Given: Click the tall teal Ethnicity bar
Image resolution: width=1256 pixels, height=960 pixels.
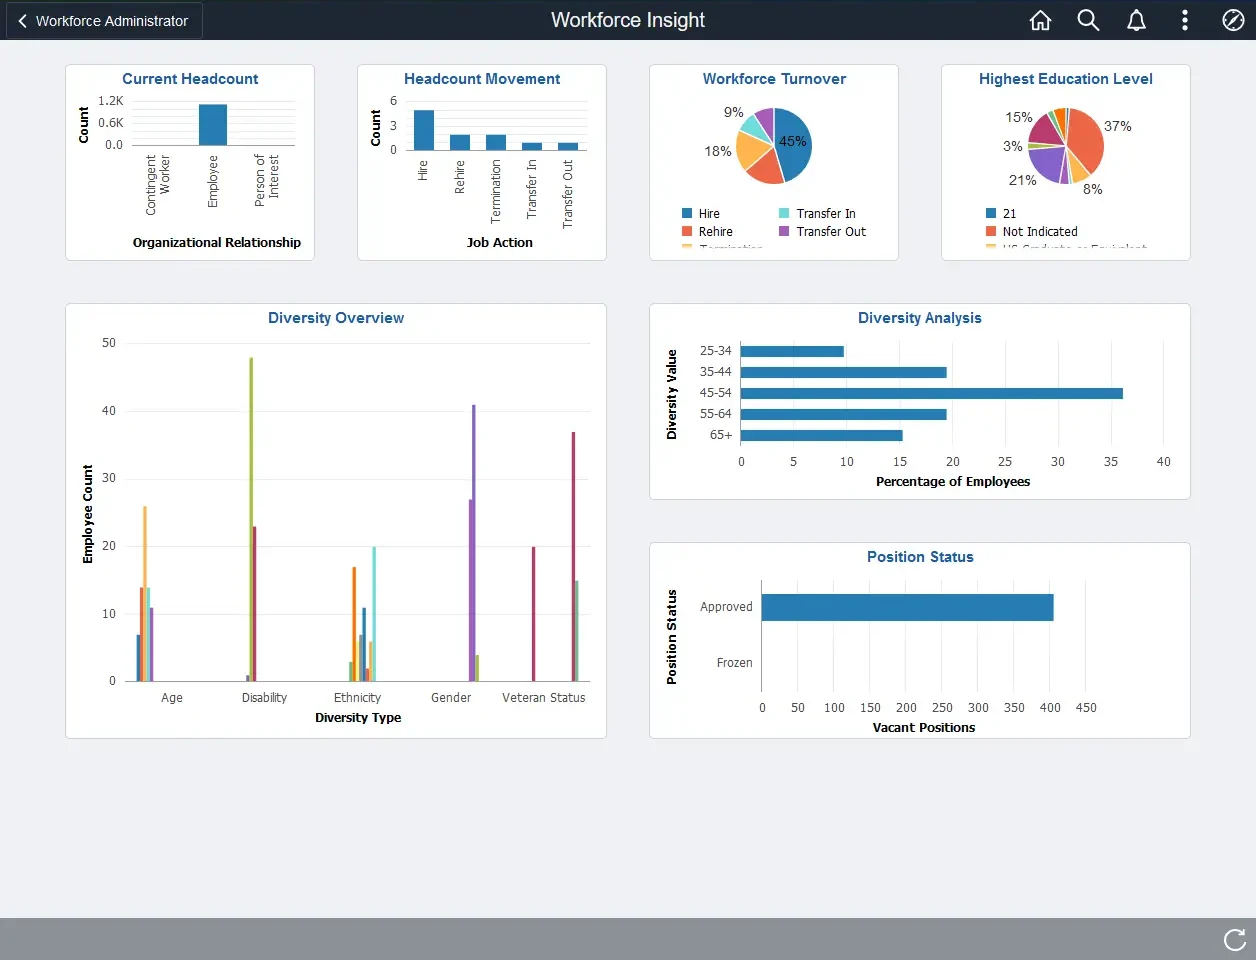Looking at the screenshot, I should point(374,614).
